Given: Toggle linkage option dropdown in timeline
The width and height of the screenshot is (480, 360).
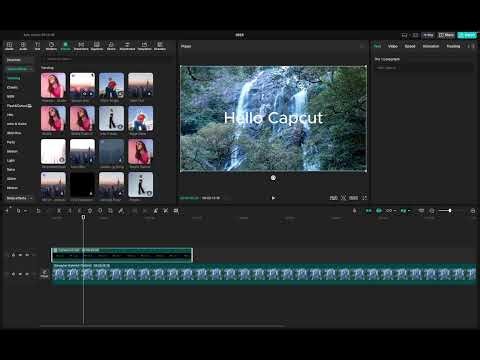Looking at the screenshot, I should tap(390, 211).
